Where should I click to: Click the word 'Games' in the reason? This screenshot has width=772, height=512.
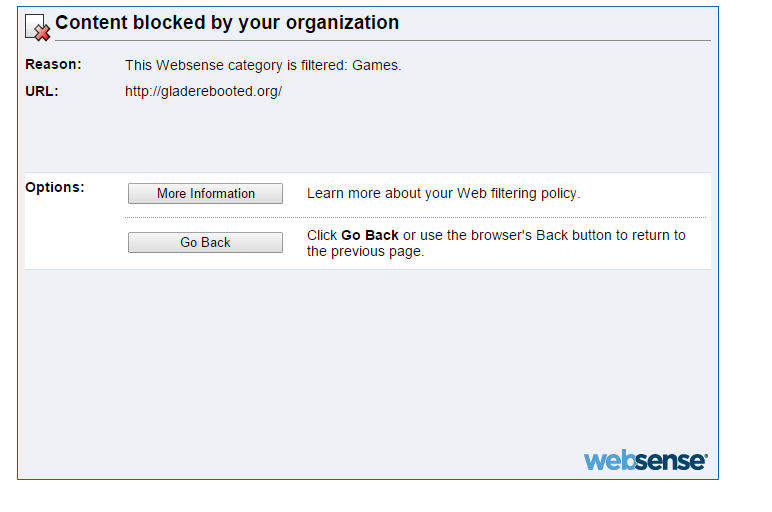[375, 65]
